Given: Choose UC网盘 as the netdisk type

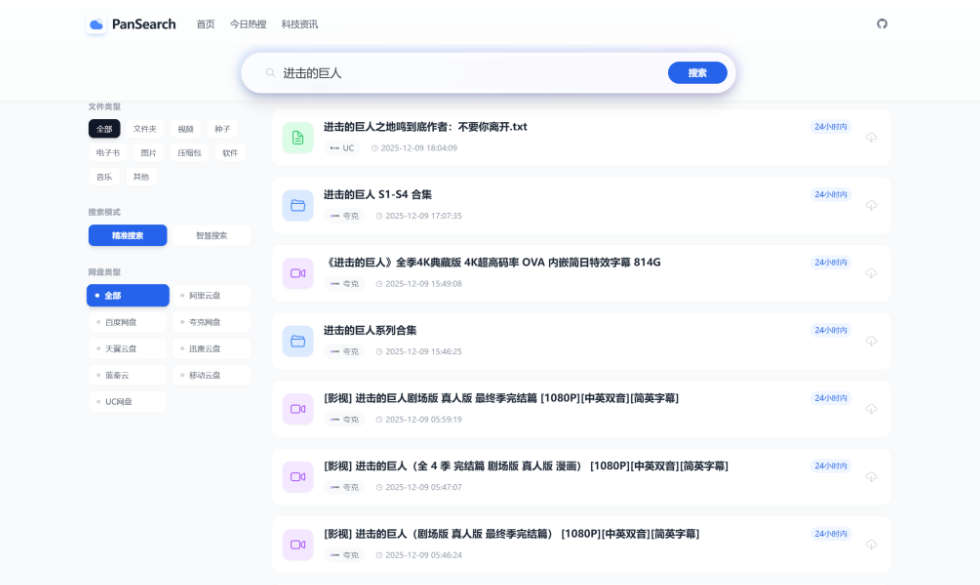Looking at the screenshot, I should tap(128, 402).
